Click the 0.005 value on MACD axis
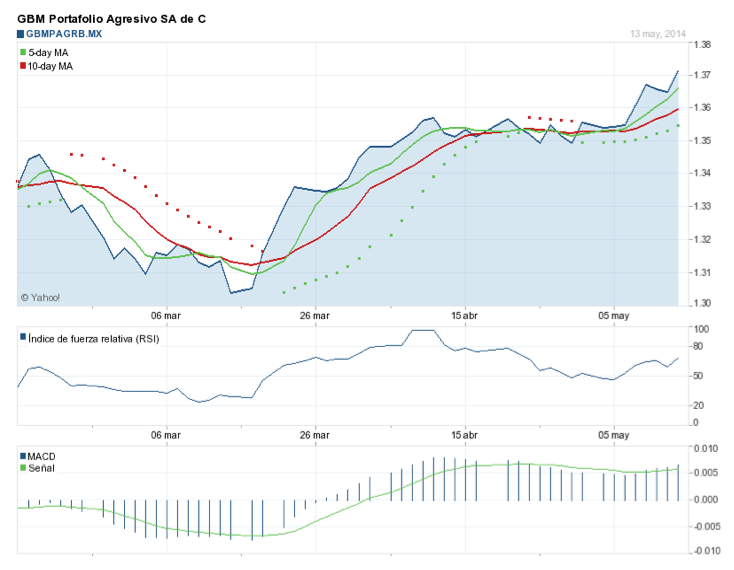Image resolution: width=734 pixels, height=570 pixels. click(706, 473)
